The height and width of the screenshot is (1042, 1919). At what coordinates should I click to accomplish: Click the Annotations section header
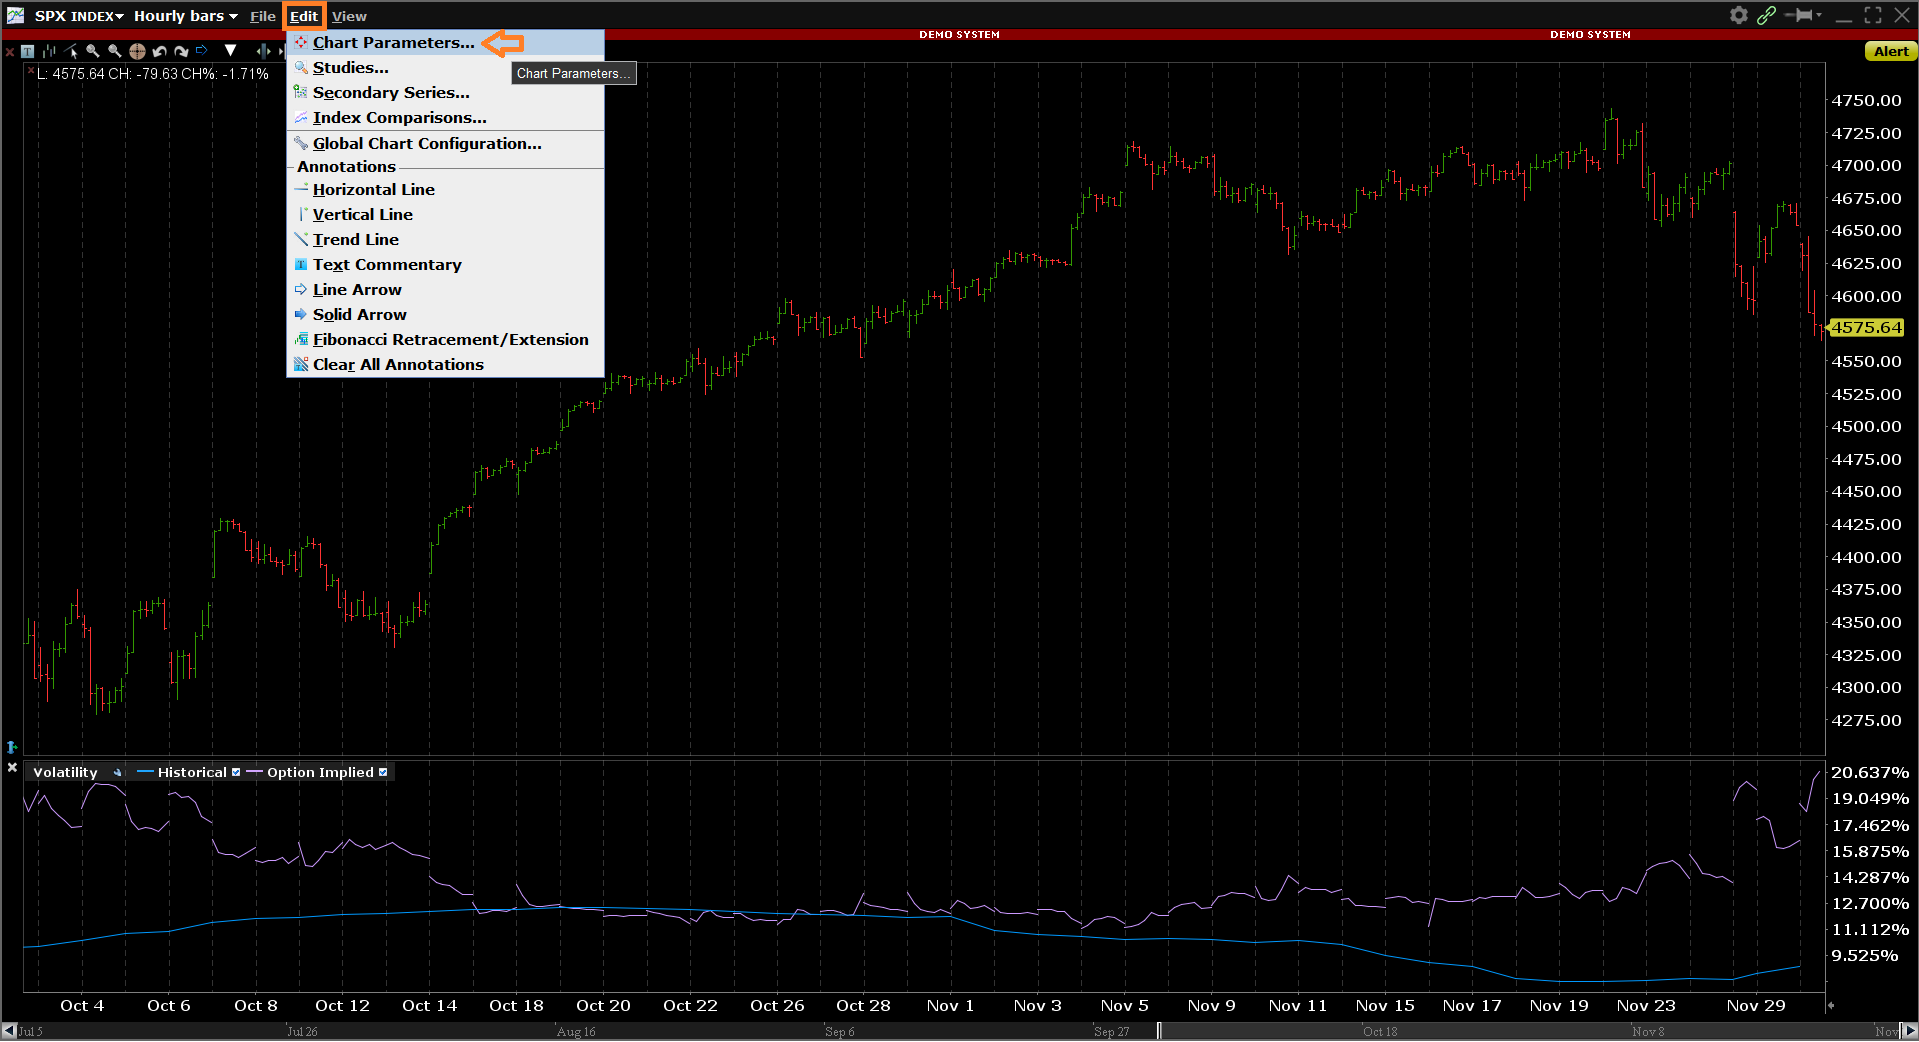coord(346,166)
